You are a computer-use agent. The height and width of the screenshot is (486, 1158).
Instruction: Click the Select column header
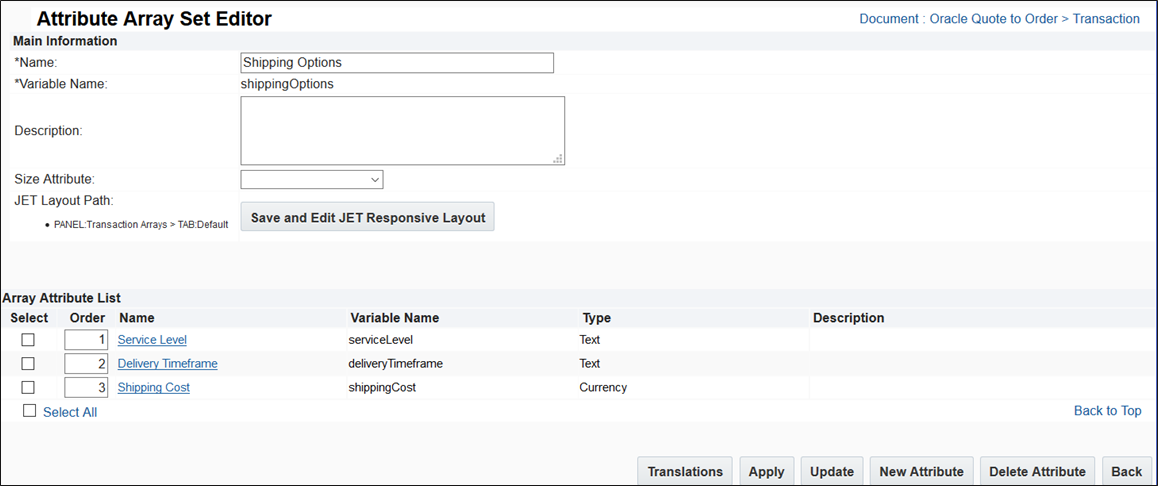[x=29, y=318]
